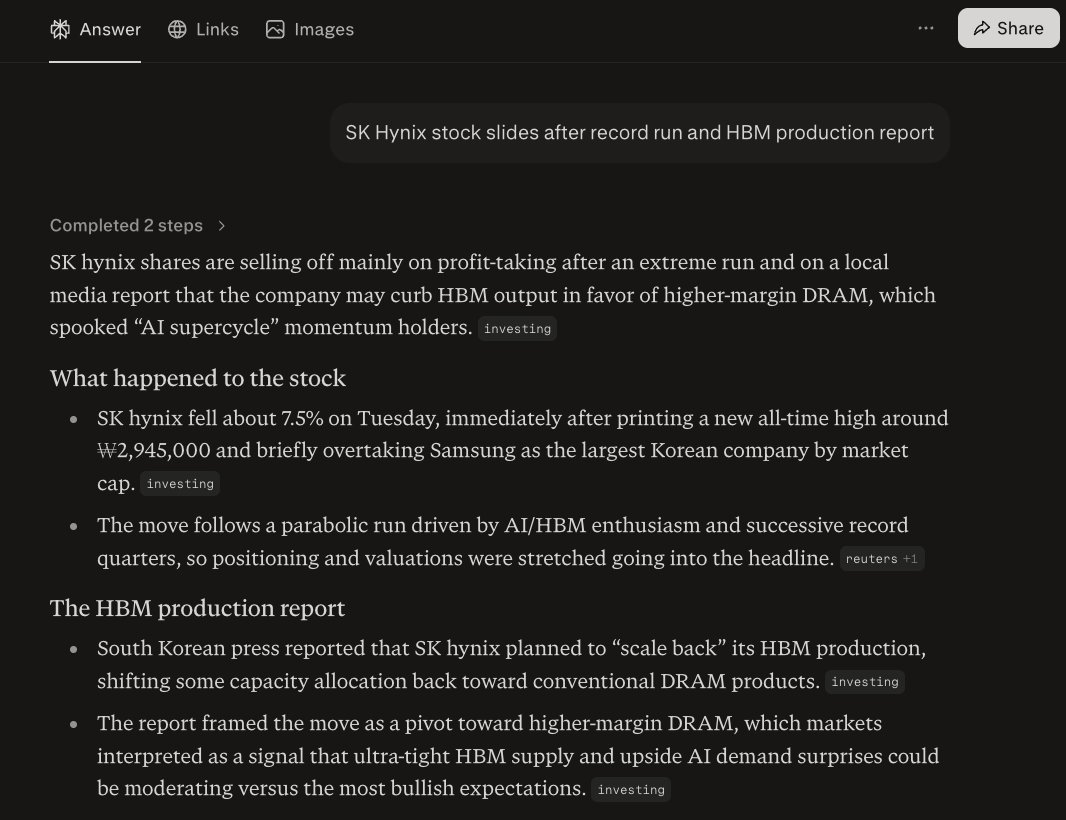Open the three-dot more options menu

pos(925,28)
